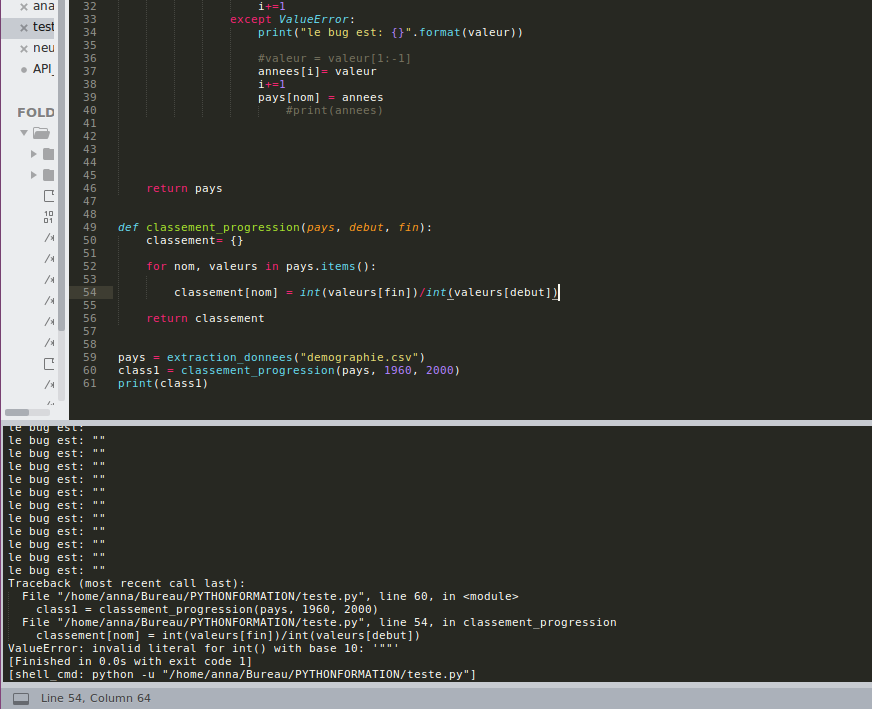Click the commented "#valeur = valeur[1:-1]" line
This screenshot has width=872, height=709.
[334, 58]
